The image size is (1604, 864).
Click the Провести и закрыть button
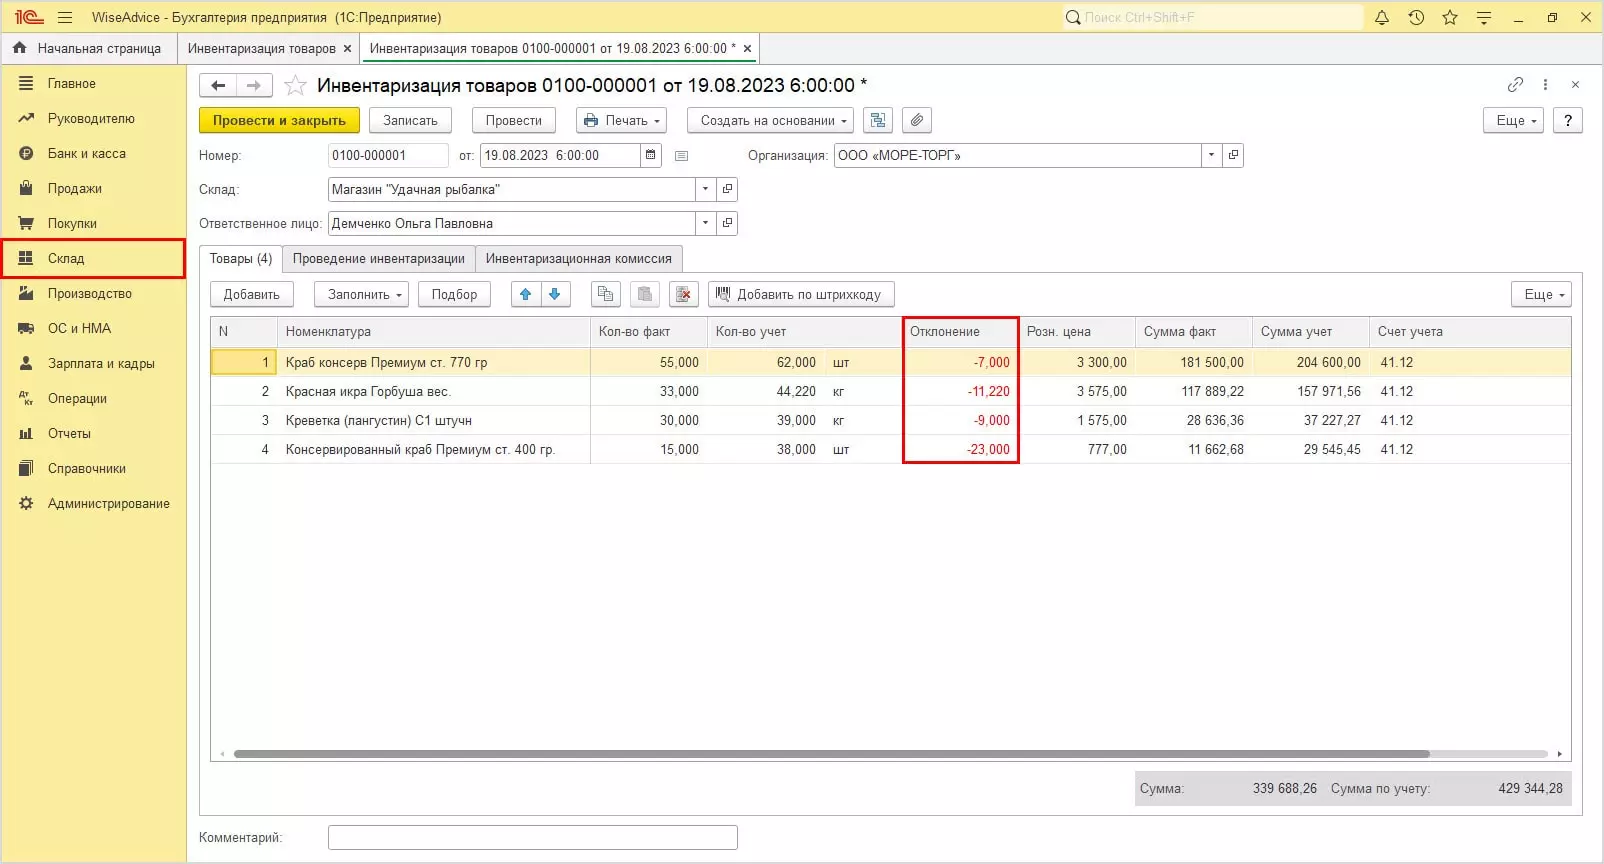coord(279,120)
